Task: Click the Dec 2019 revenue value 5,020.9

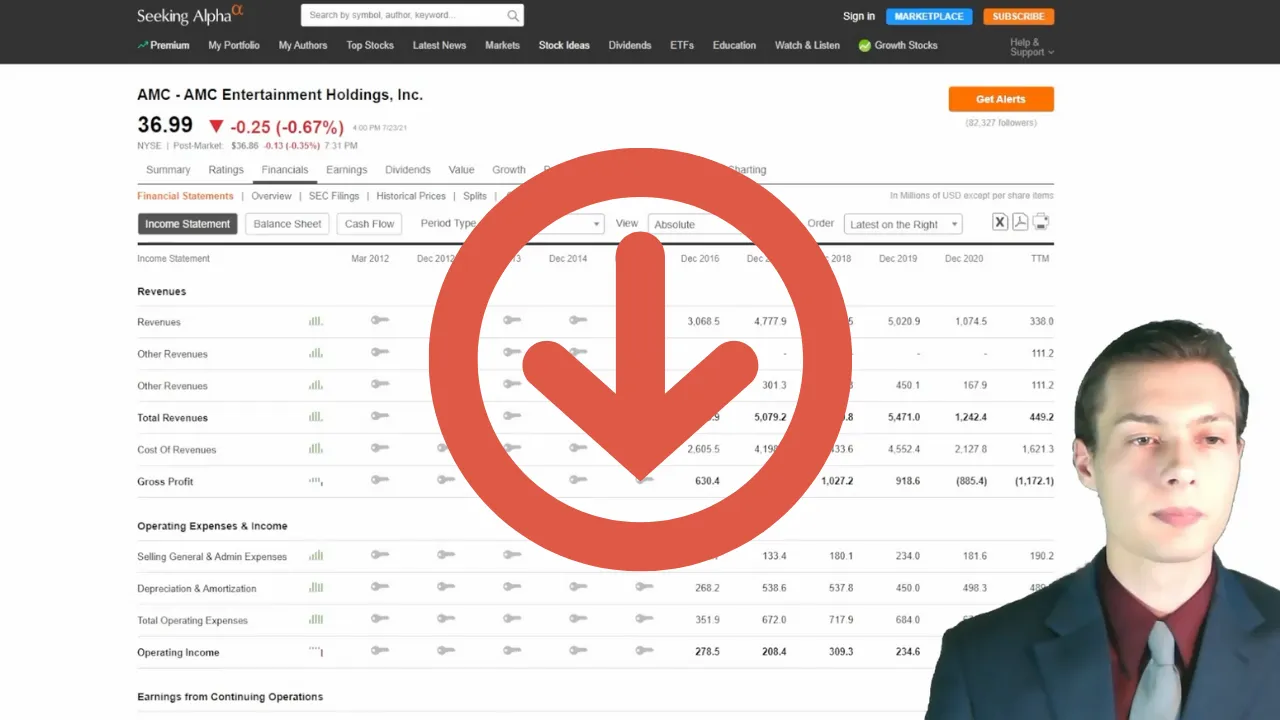Action: click(903, 321)
